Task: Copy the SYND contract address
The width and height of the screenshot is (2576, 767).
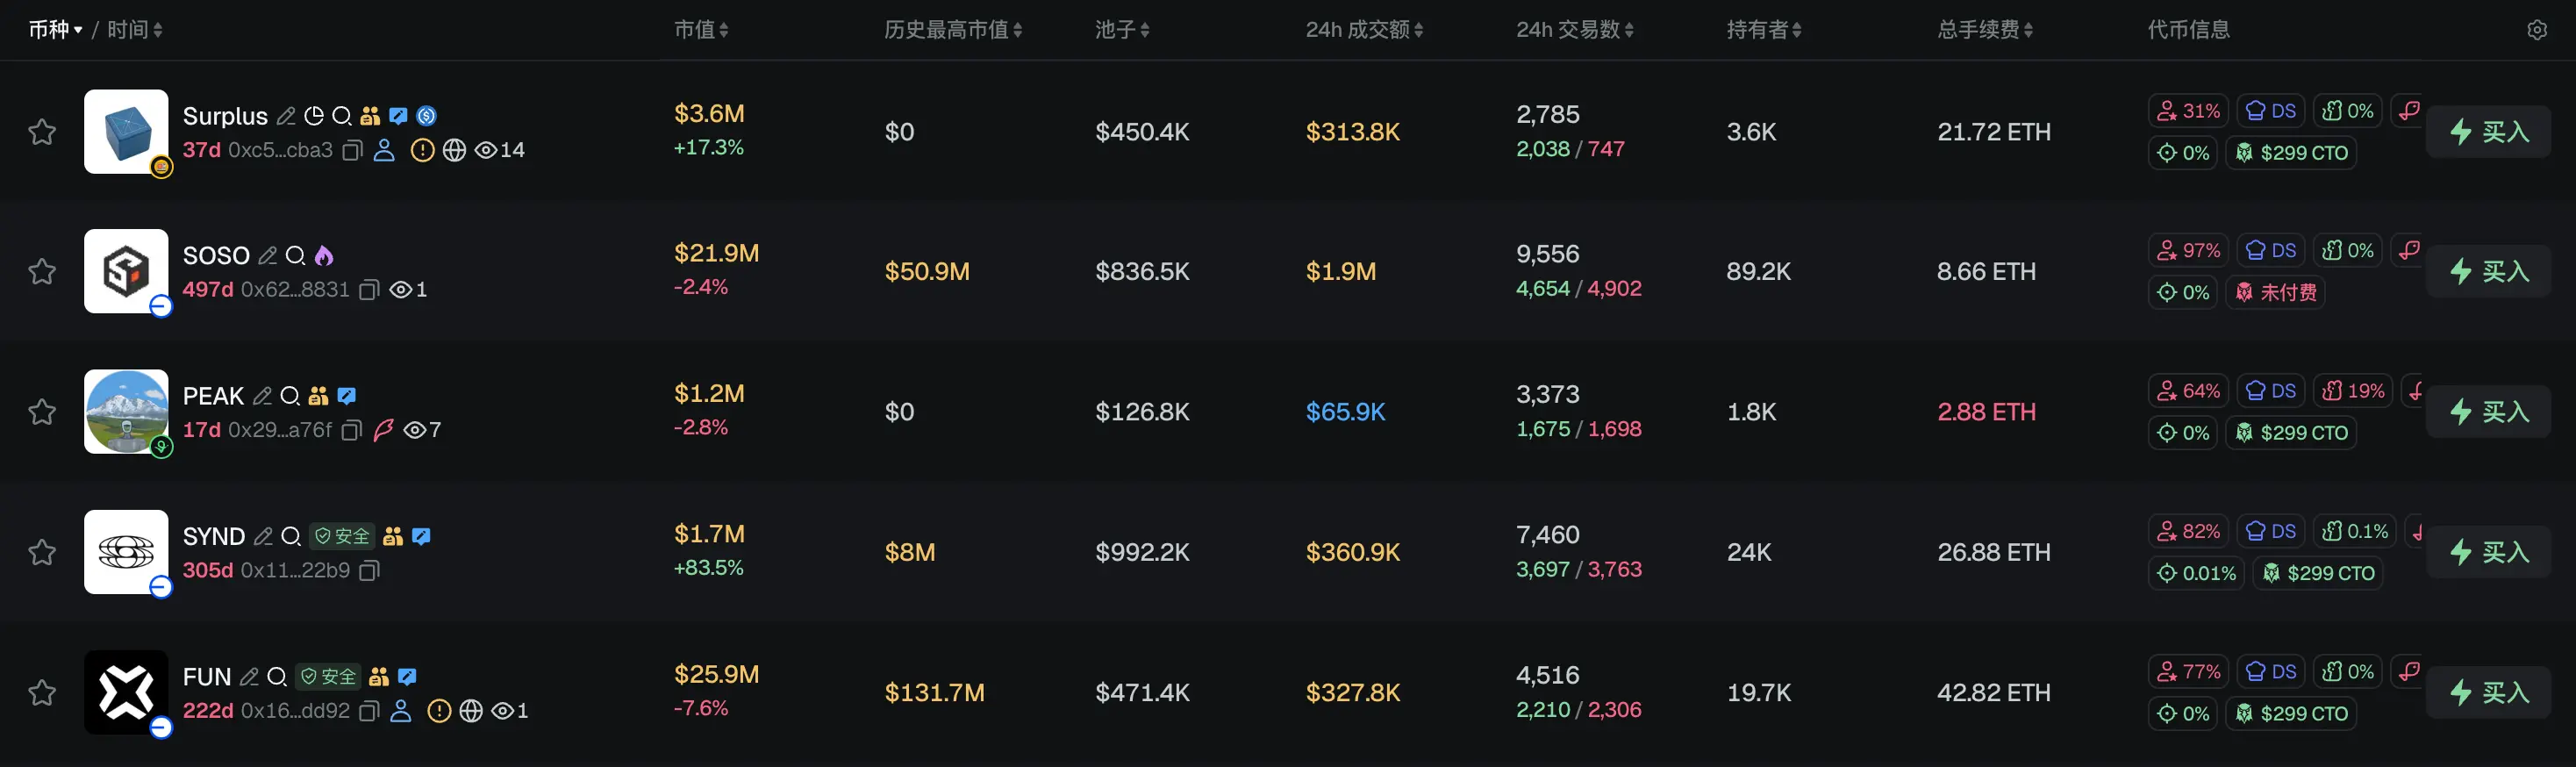Action: (x=369, y=571)
